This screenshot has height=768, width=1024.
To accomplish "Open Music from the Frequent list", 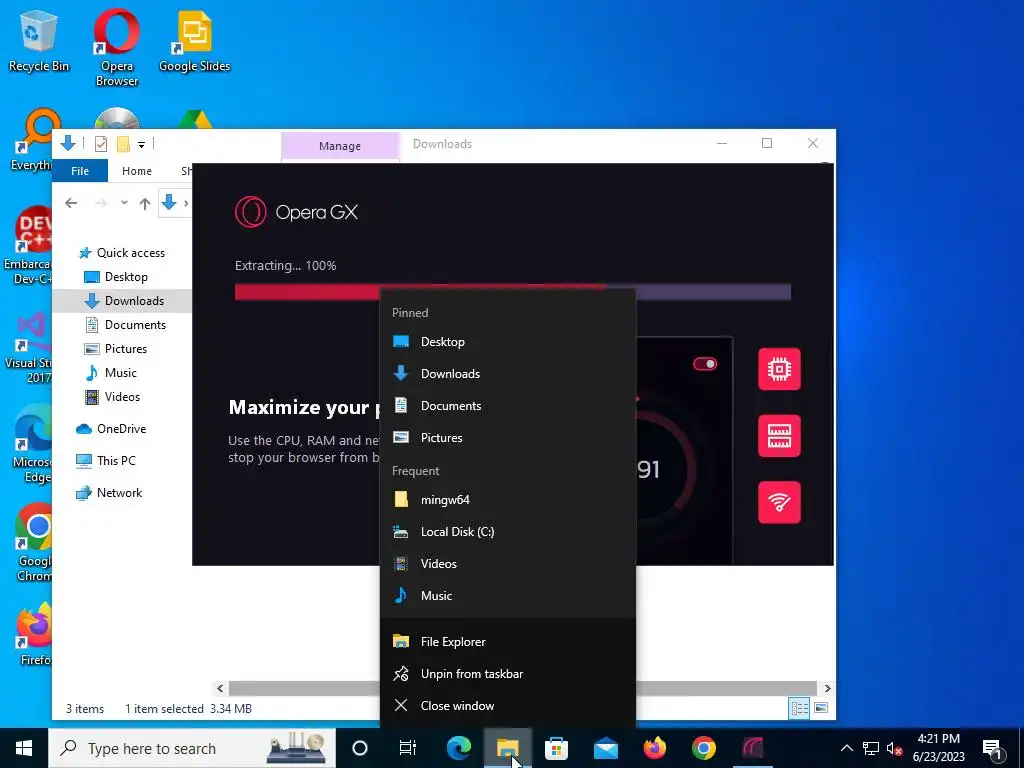I will click(507, 596).
